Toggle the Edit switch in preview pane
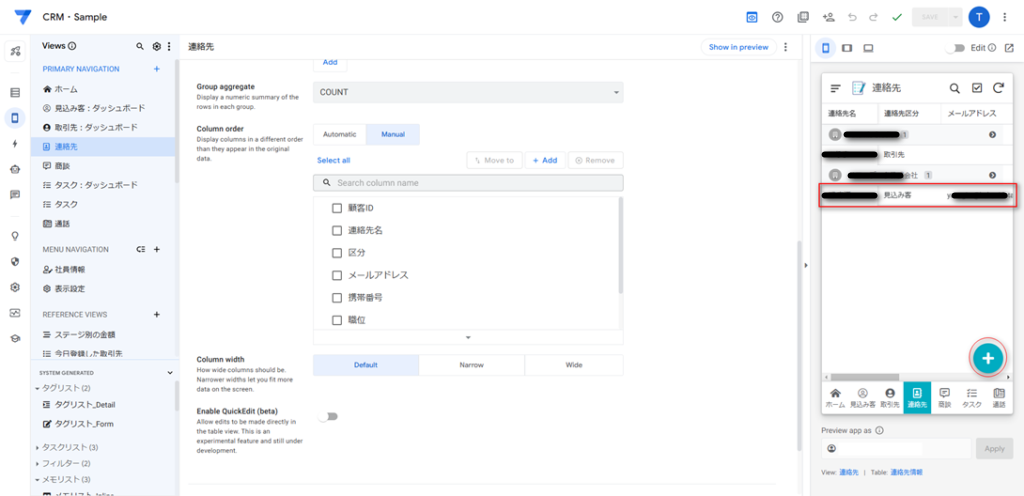This screenshot has height=496, width=1024. (x=957, y=48)
